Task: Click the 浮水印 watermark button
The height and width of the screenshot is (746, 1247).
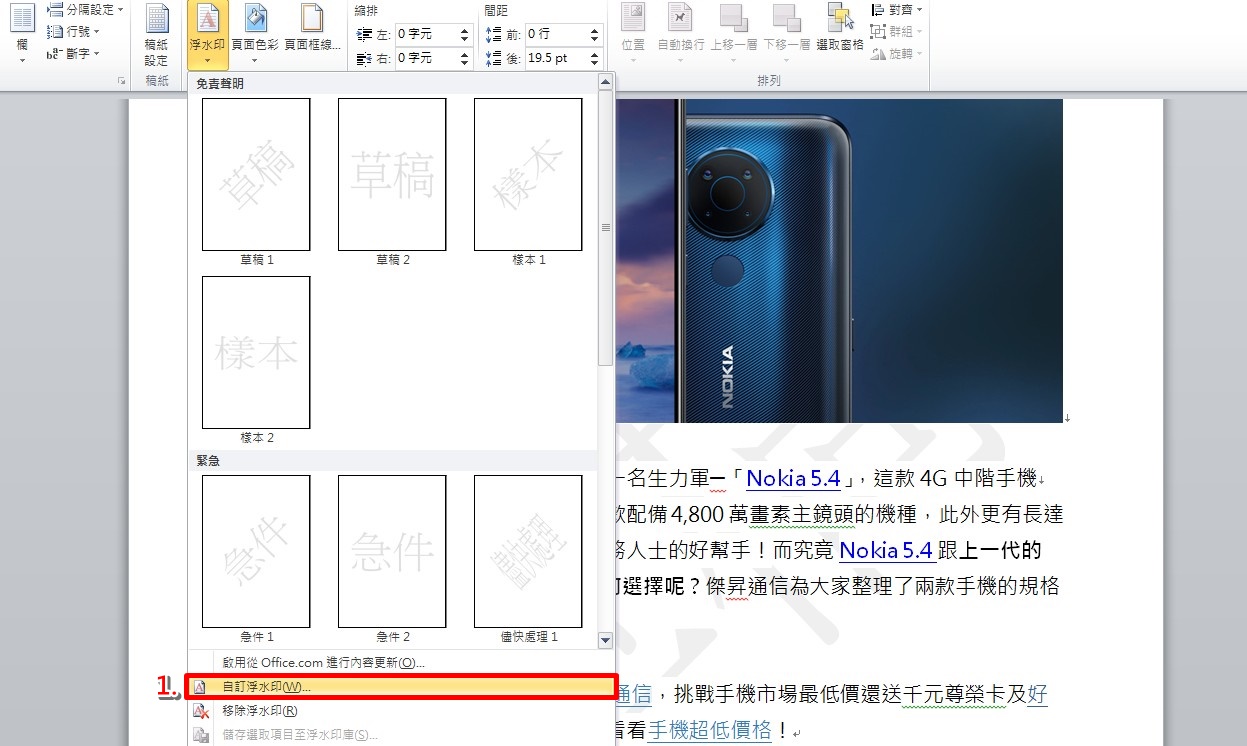Action: coord(207,34)
